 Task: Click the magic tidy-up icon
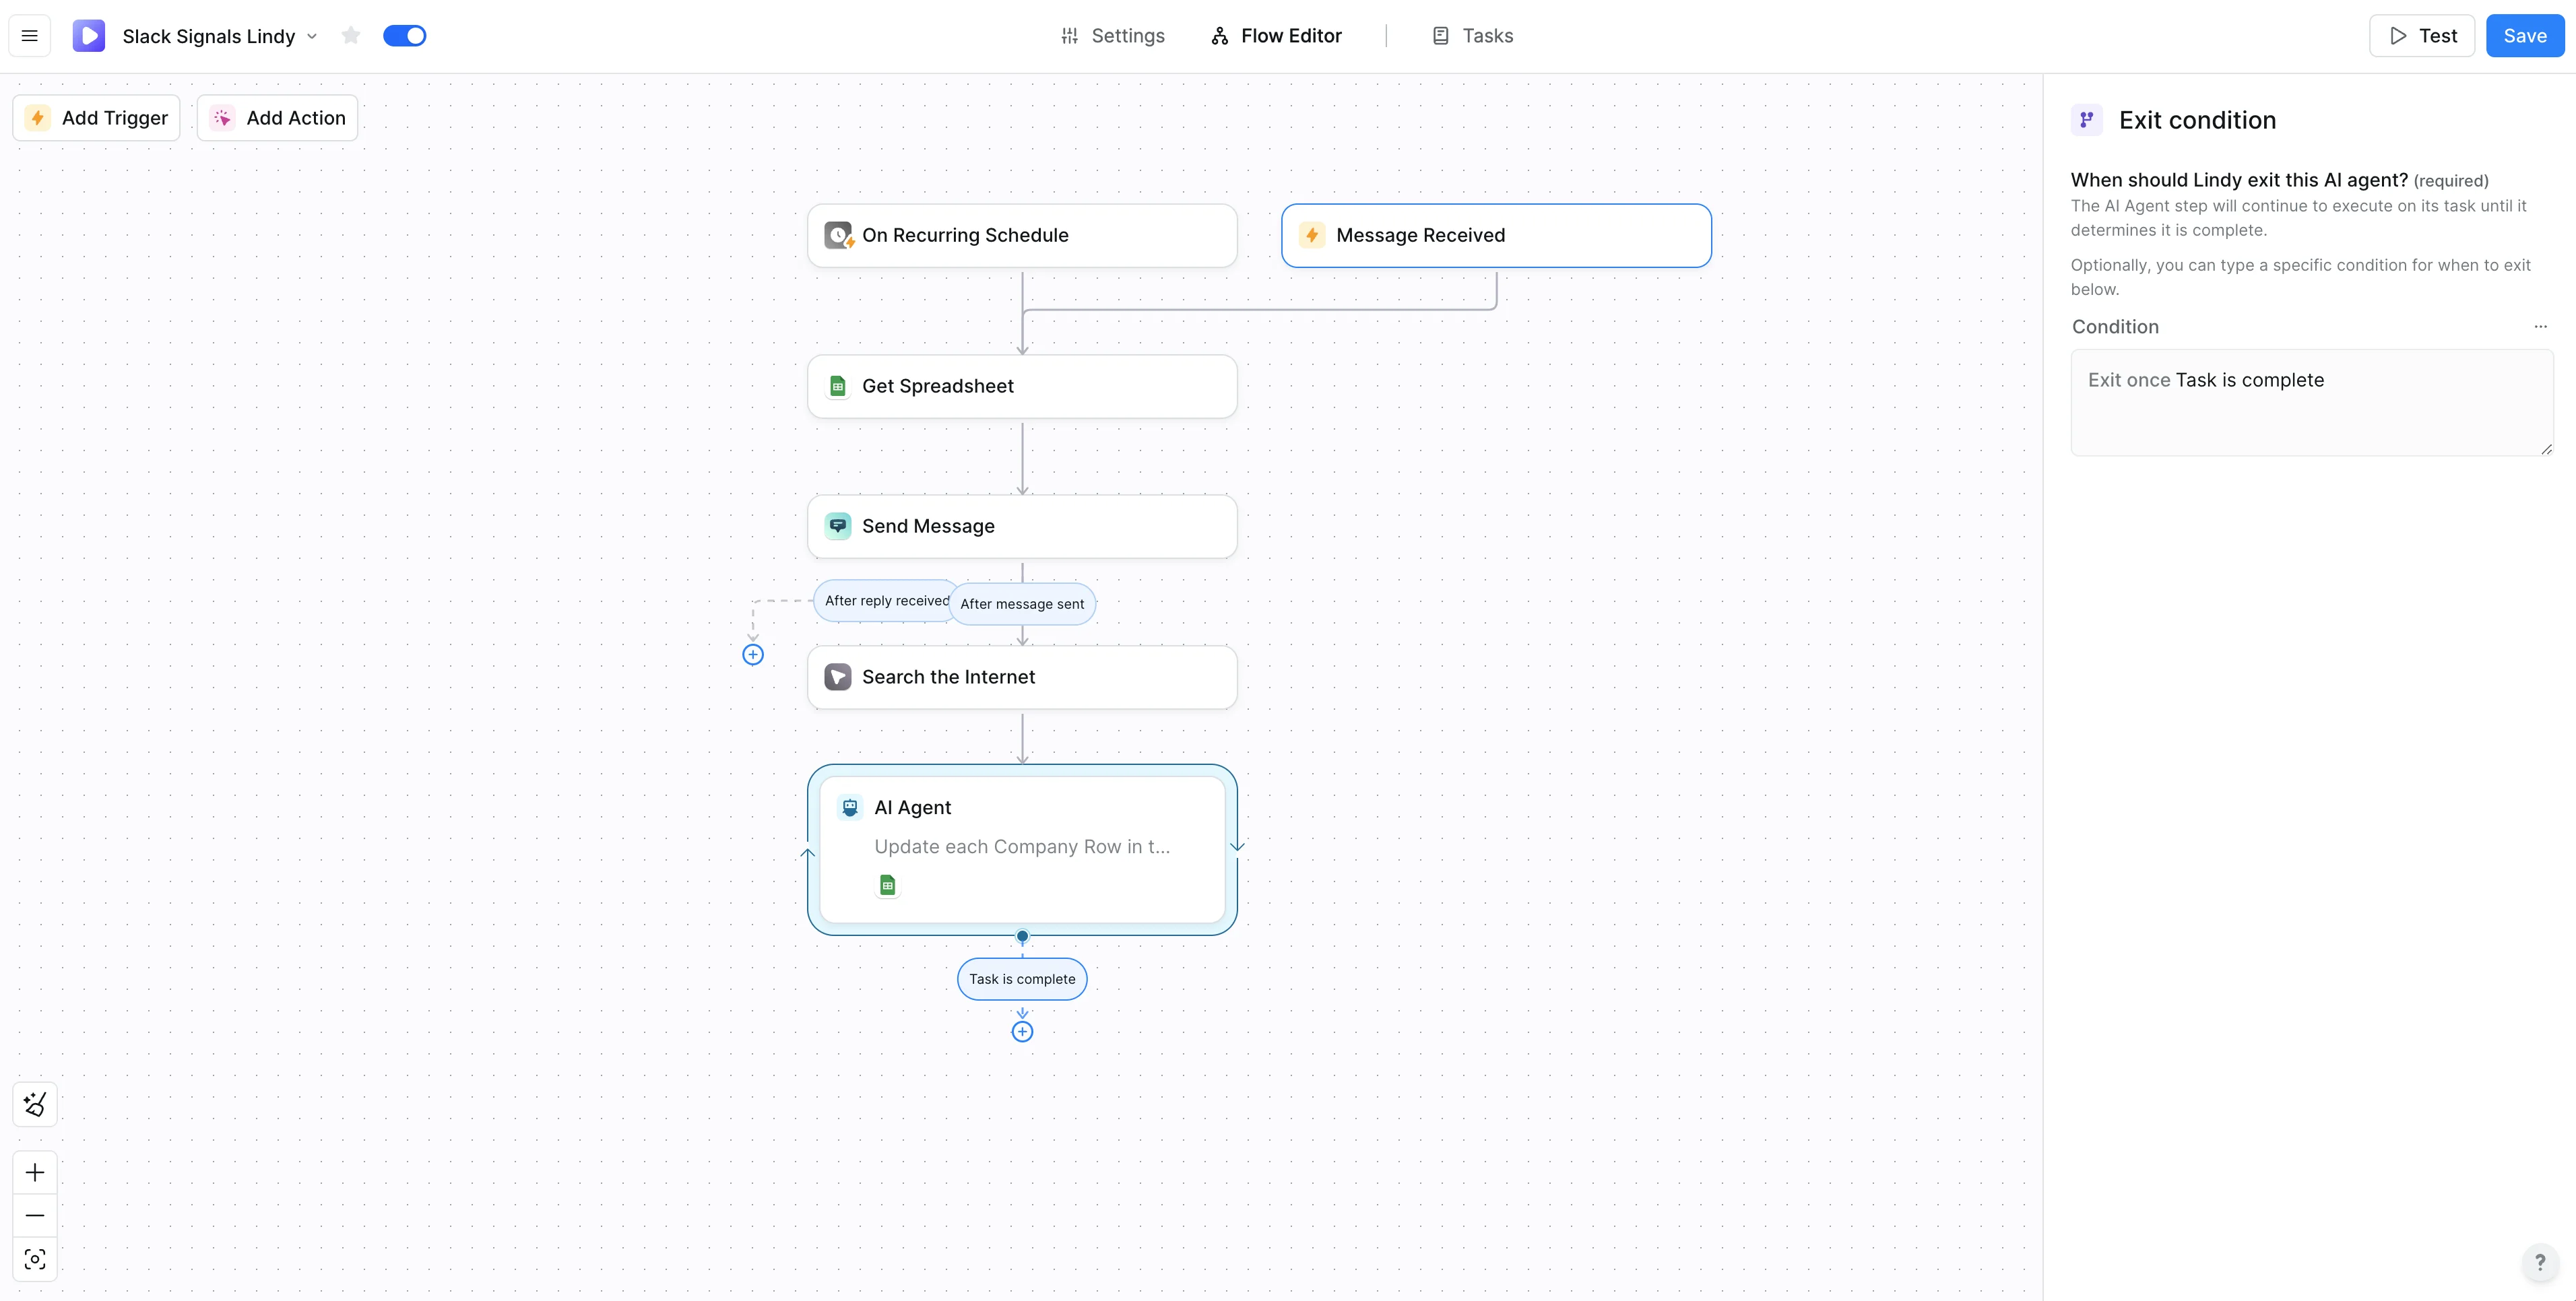[35, 1104]
